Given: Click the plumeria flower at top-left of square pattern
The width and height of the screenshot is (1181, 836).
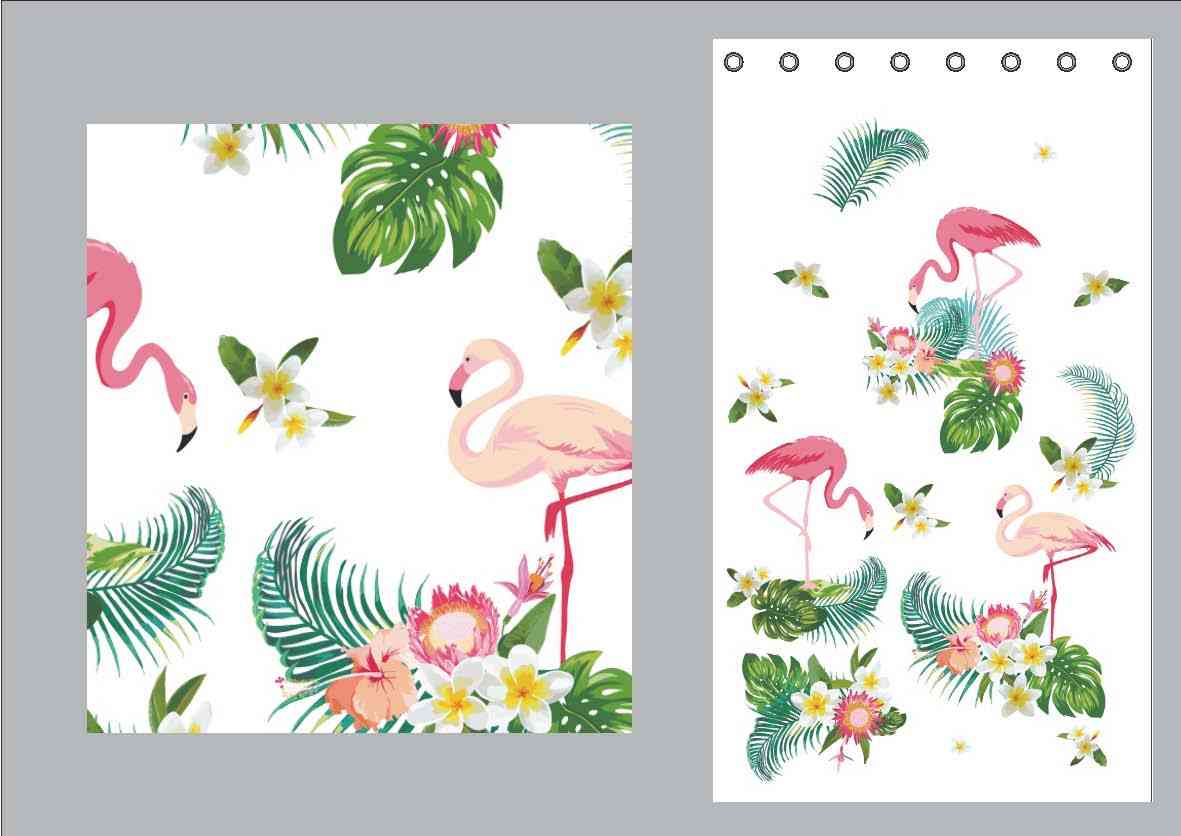Looking at the screenshot, I should 226,148.
